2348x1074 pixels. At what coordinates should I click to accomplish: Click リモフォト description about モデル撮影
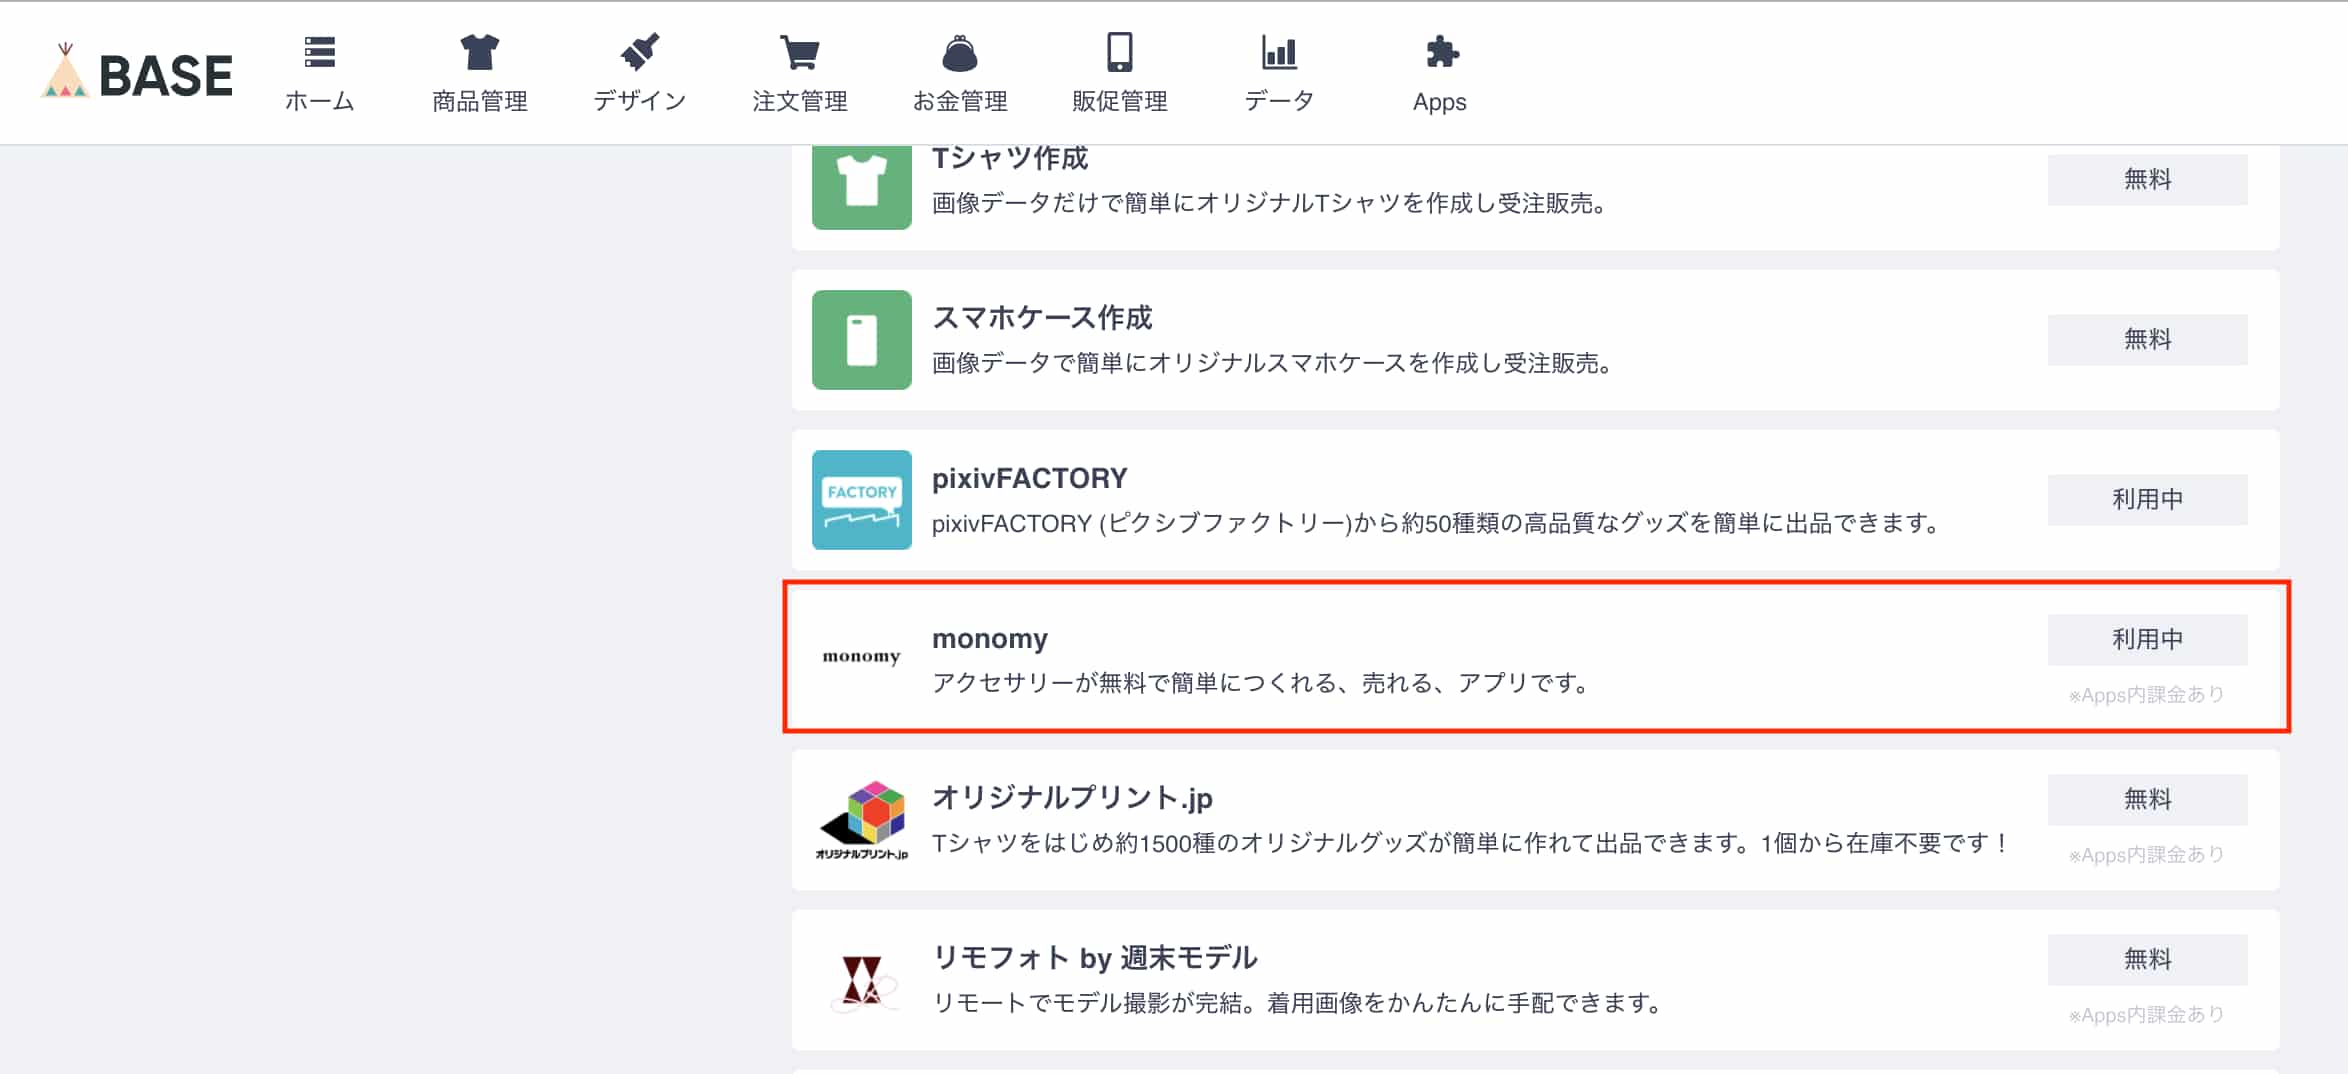pos(1298,1003)
